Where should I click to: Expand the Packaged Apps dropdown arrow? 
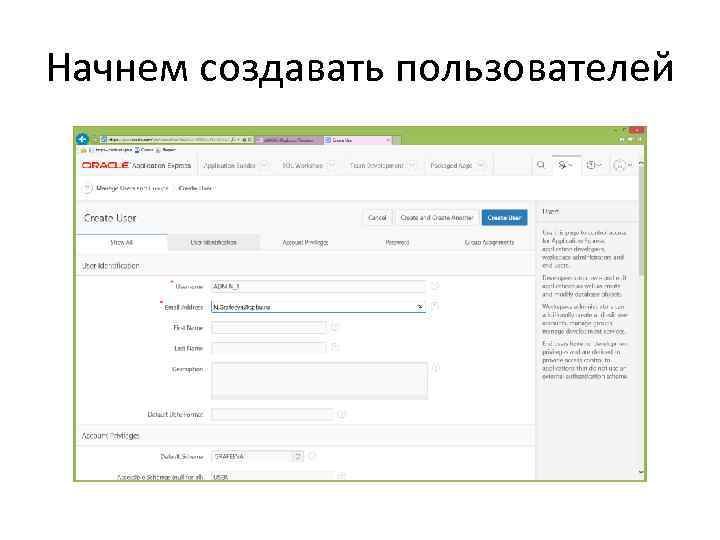click(481, 165)
